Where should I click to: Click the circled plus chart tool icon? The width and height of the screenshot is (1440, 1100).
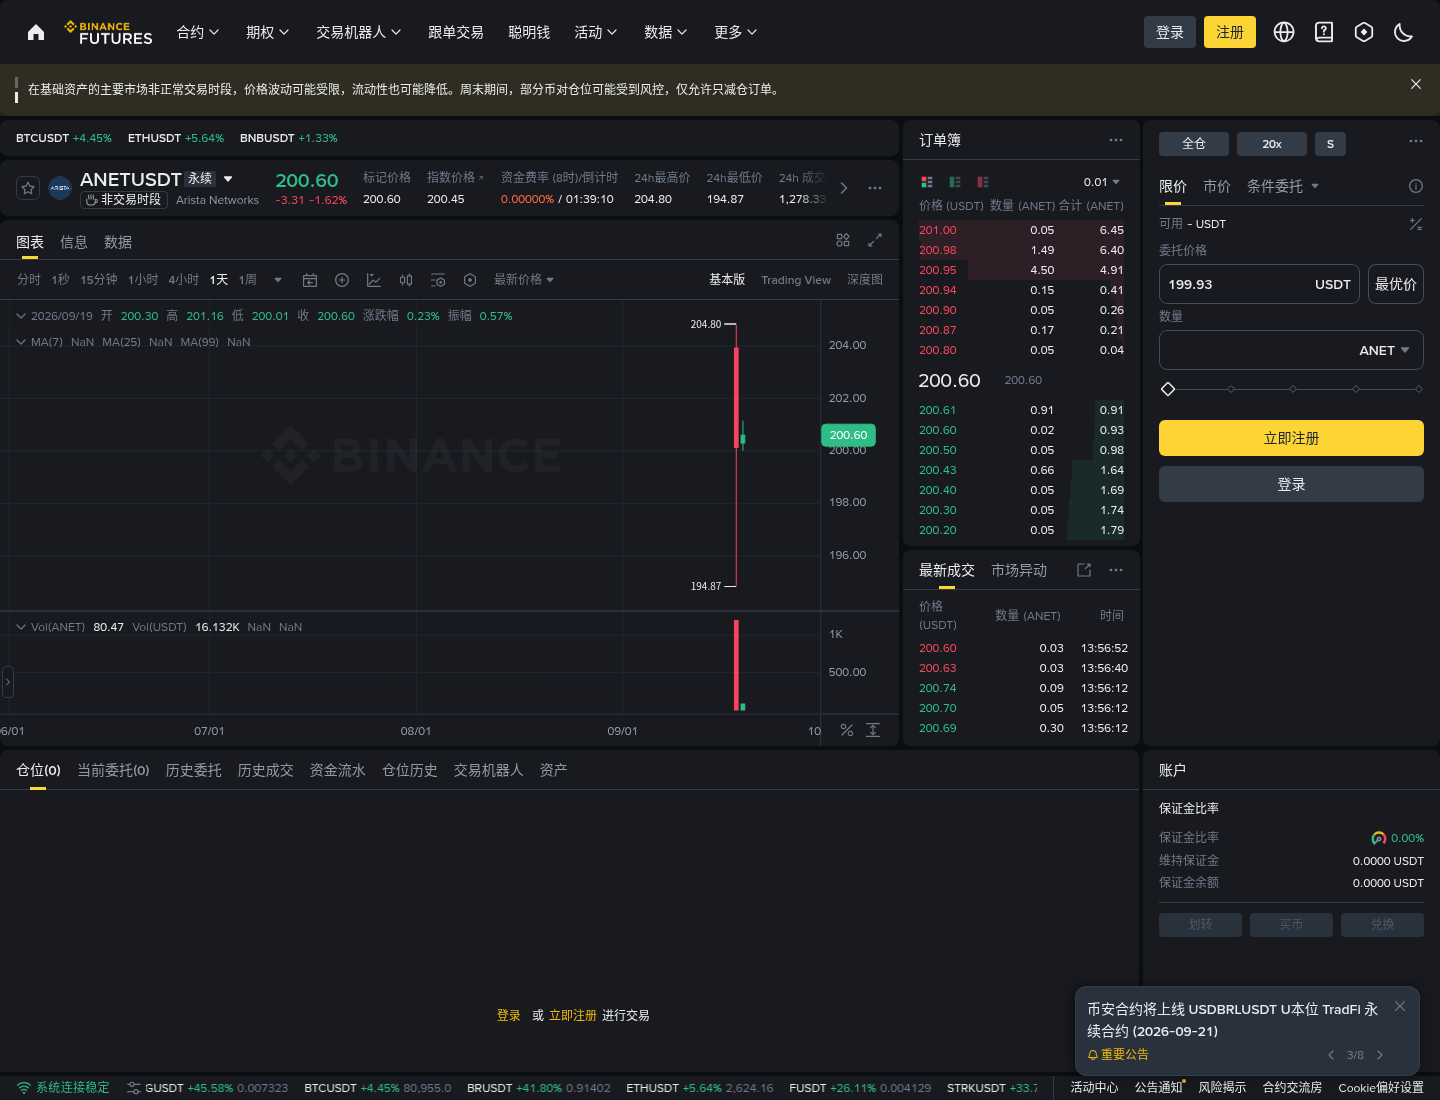click(342, 280)
